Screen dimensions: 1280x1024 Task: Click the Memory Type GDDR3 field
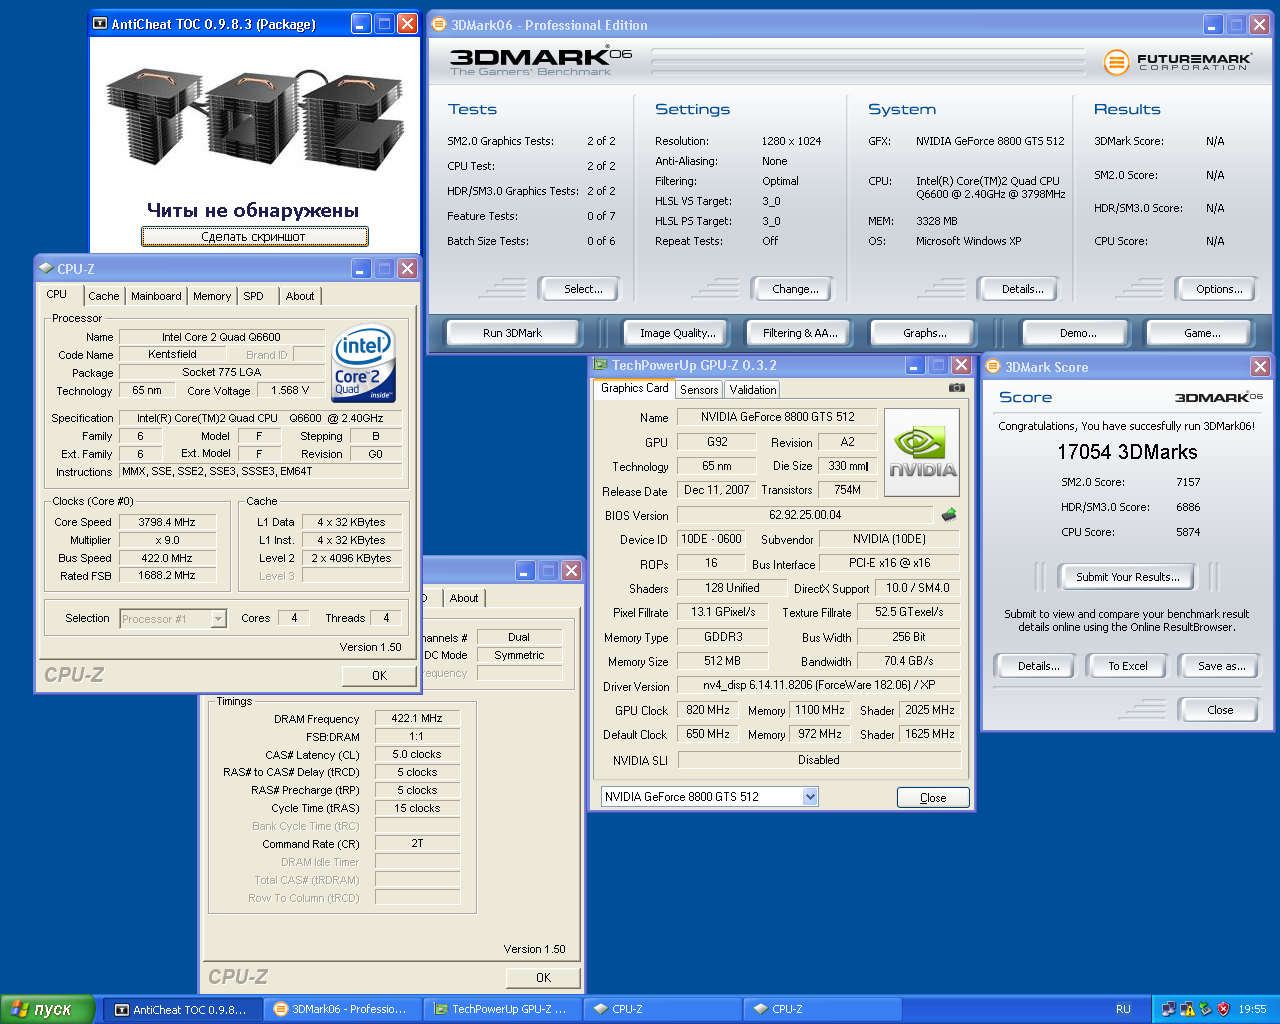[x=722, y=636]
